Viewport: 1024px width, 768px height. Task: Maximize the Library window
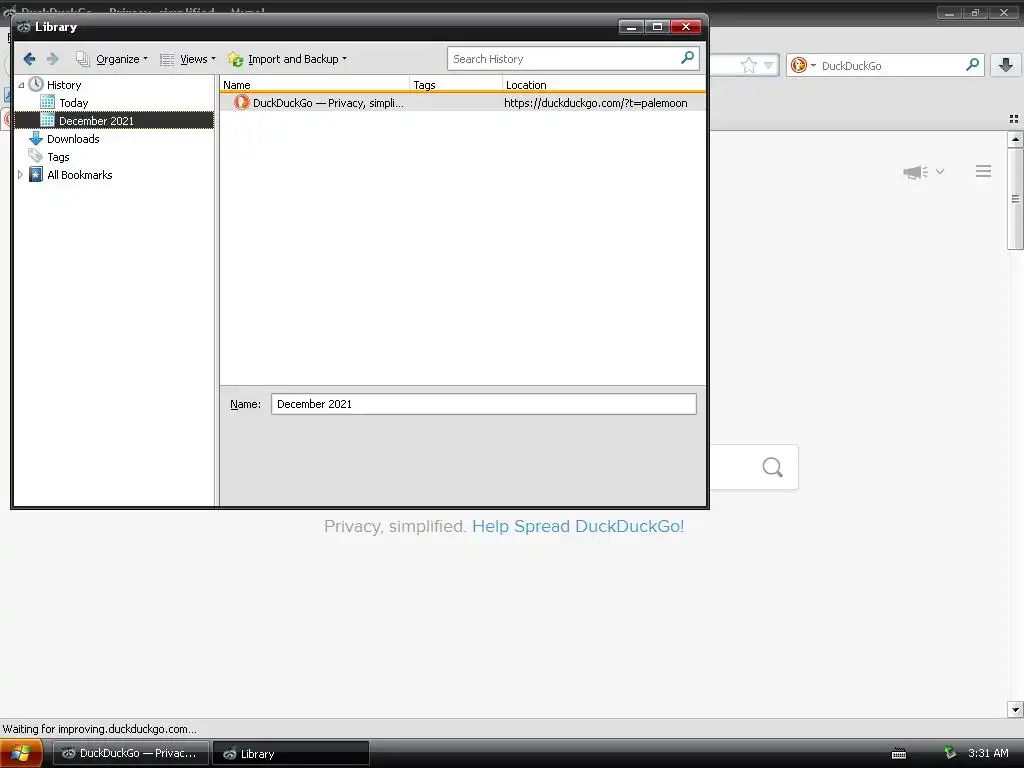658,27
